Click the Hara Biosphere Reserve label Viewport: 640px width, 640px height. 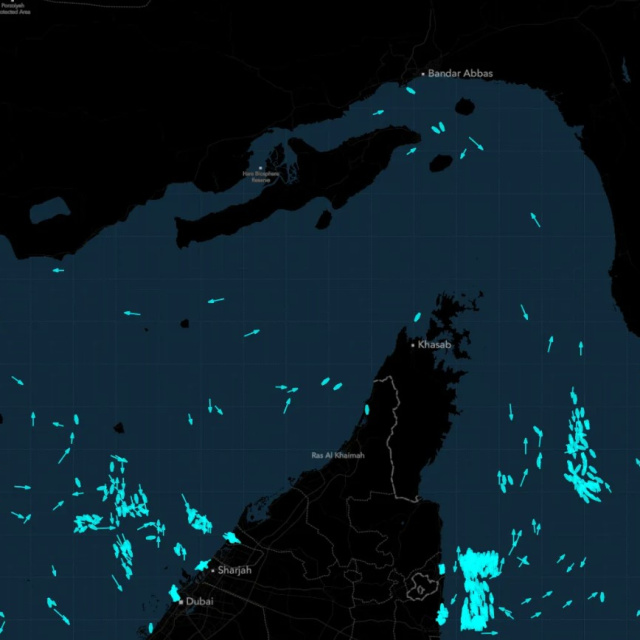[260, 176]
